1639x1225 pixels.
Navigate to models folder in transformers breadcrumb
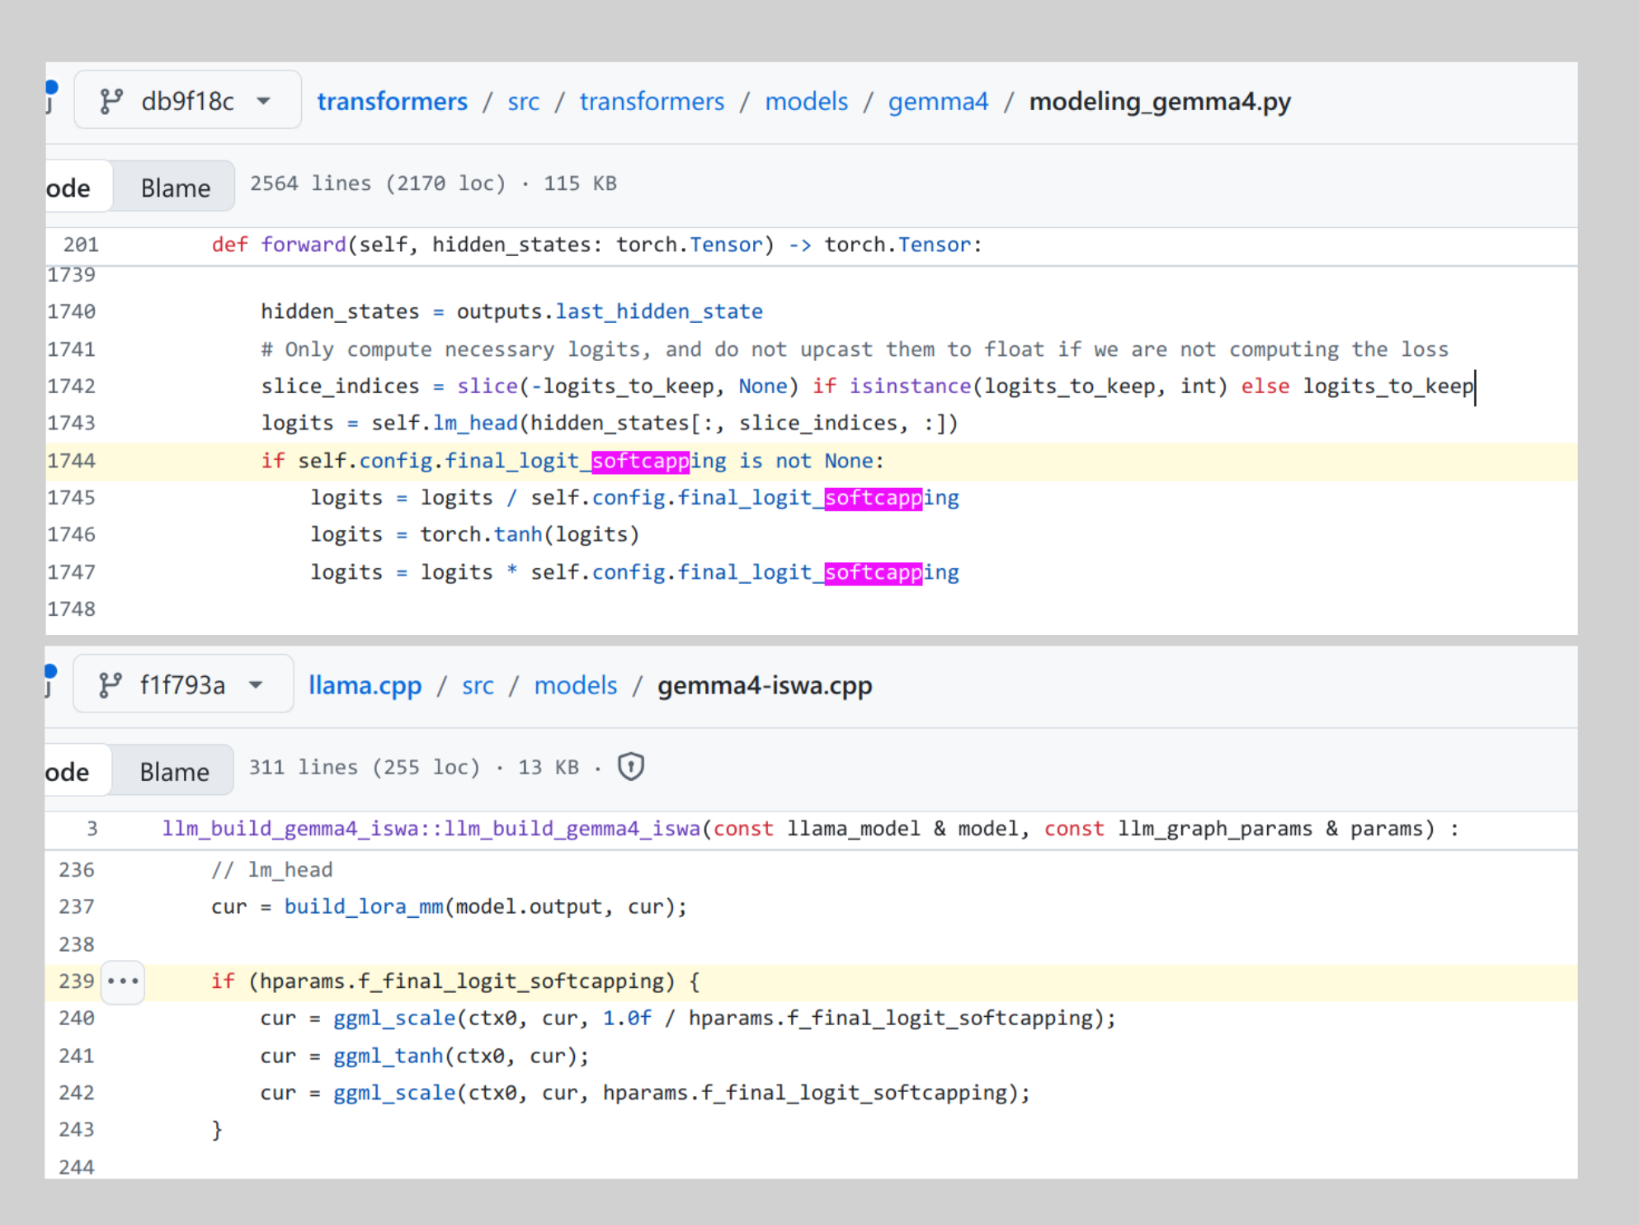tap(806, 101)
